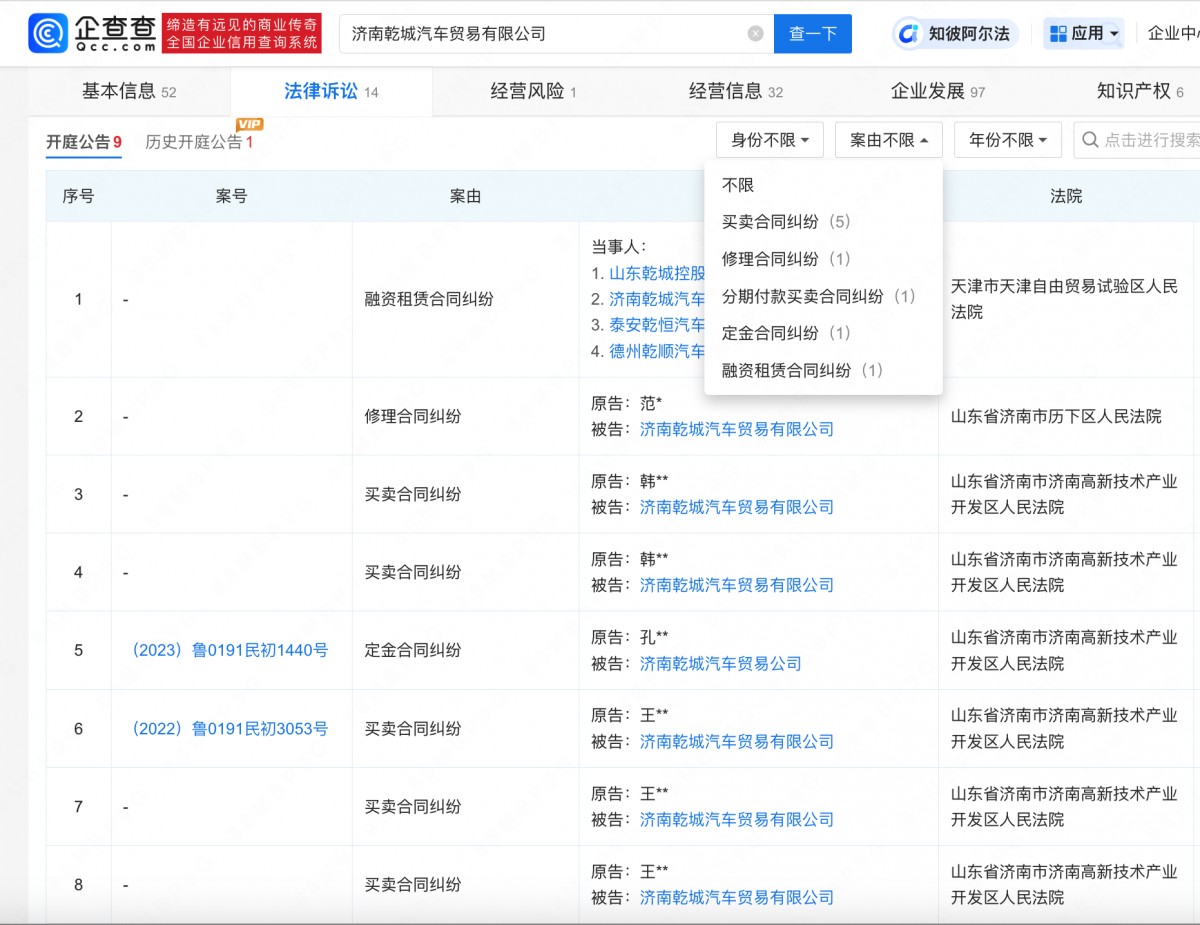Switch to the 基本信息 tab
This screenshot has width=1200, height=925.
(x=128, y=92)
